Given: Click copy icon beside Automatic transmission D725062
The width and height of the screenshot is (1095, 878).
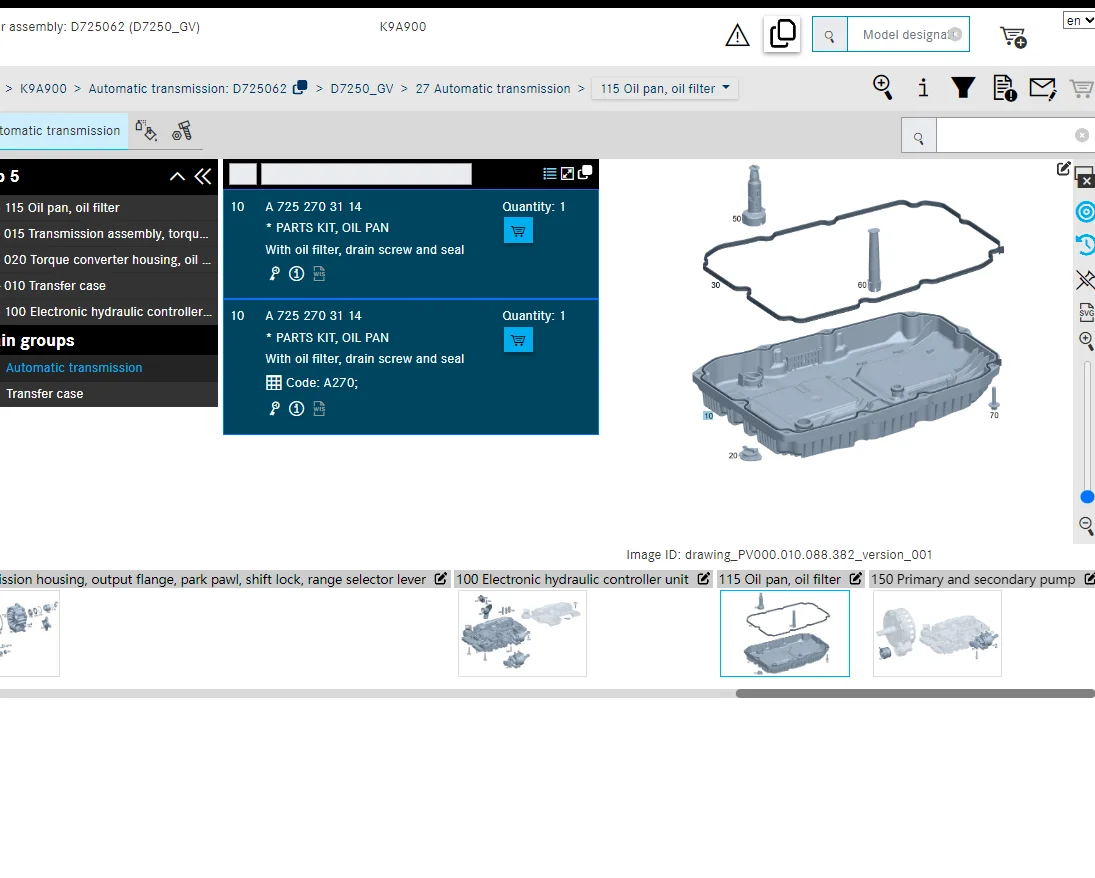Looking at the screenshot, I should [x=300, y=87].
